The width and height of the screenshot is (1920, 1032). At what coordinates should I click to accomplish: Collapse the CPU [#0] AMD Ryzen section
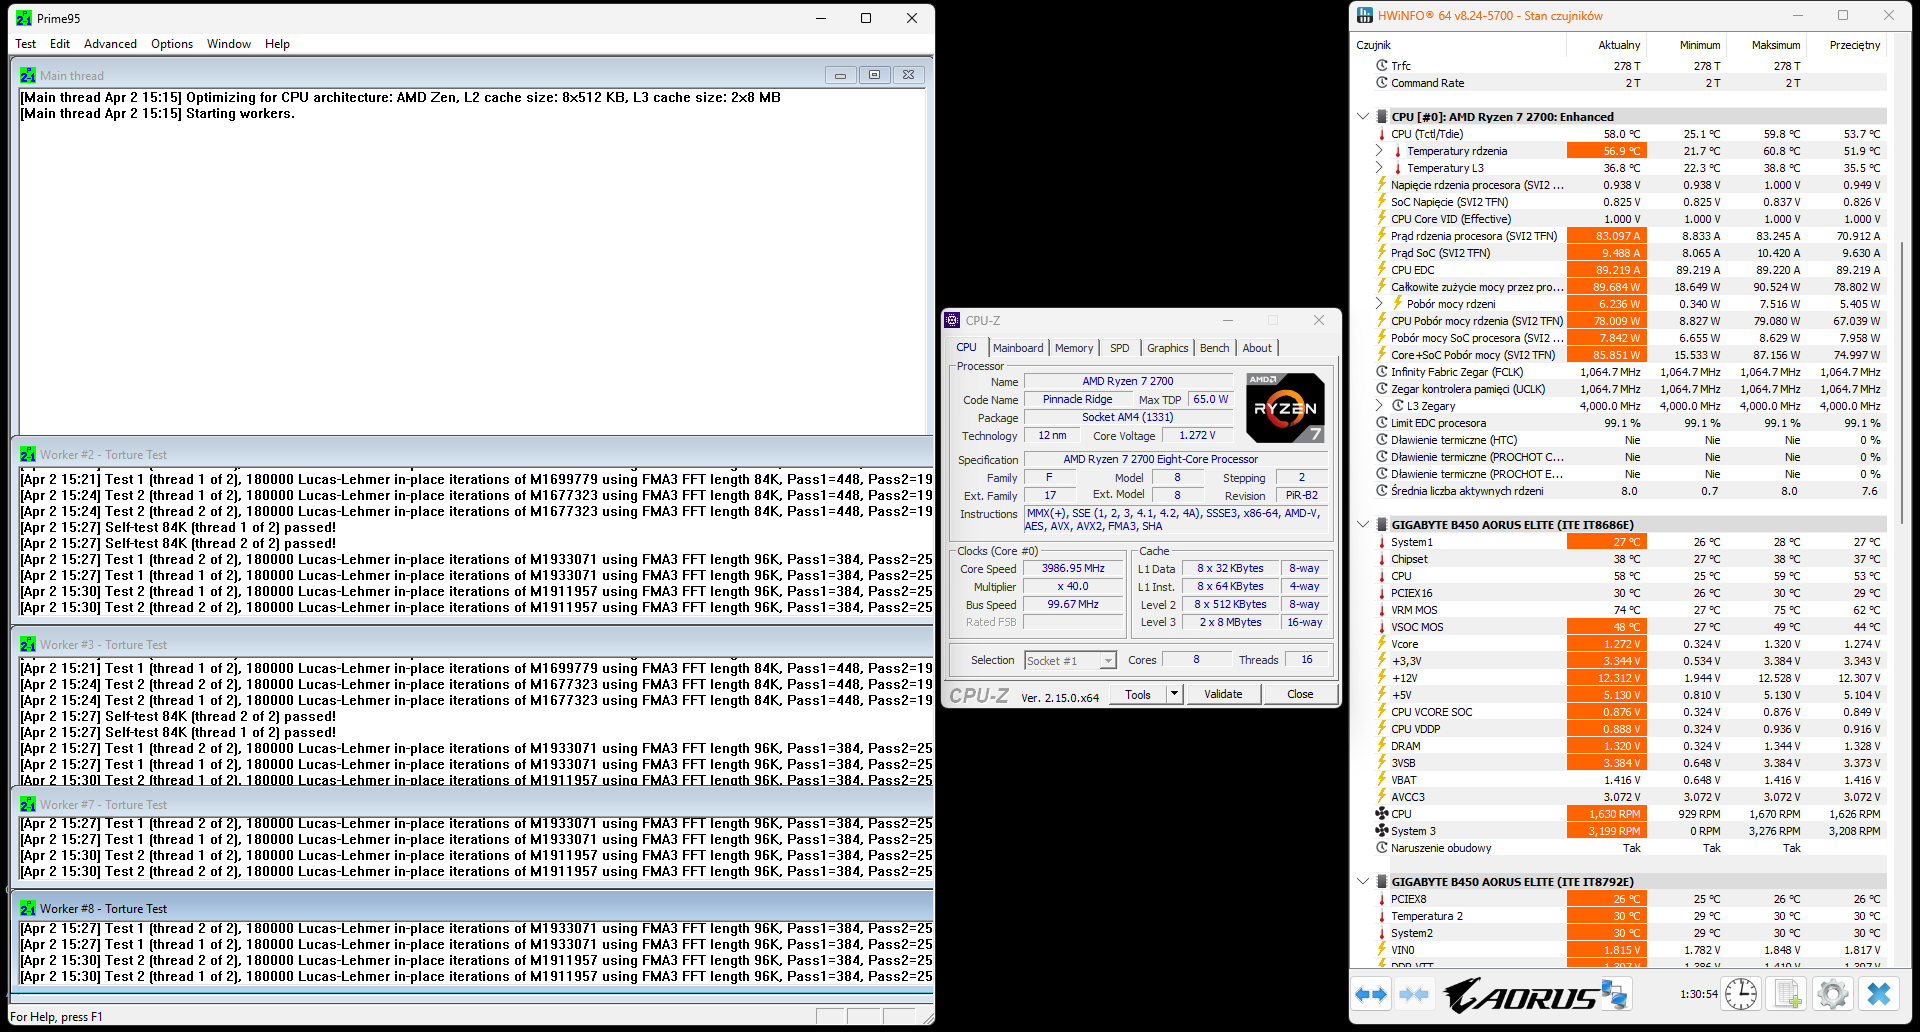coord(1363,117)
